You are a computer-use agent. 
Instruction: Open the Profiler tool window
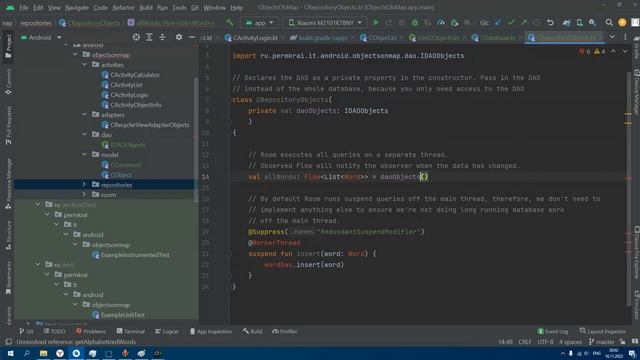point(285,331)
